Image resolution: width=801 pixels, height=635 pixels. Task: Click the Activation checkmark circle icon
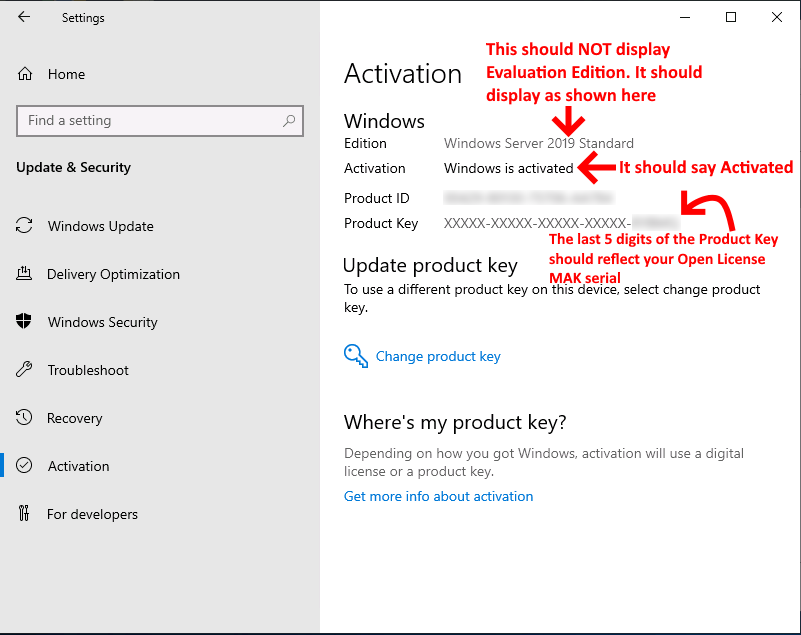[x=25, y=466]
